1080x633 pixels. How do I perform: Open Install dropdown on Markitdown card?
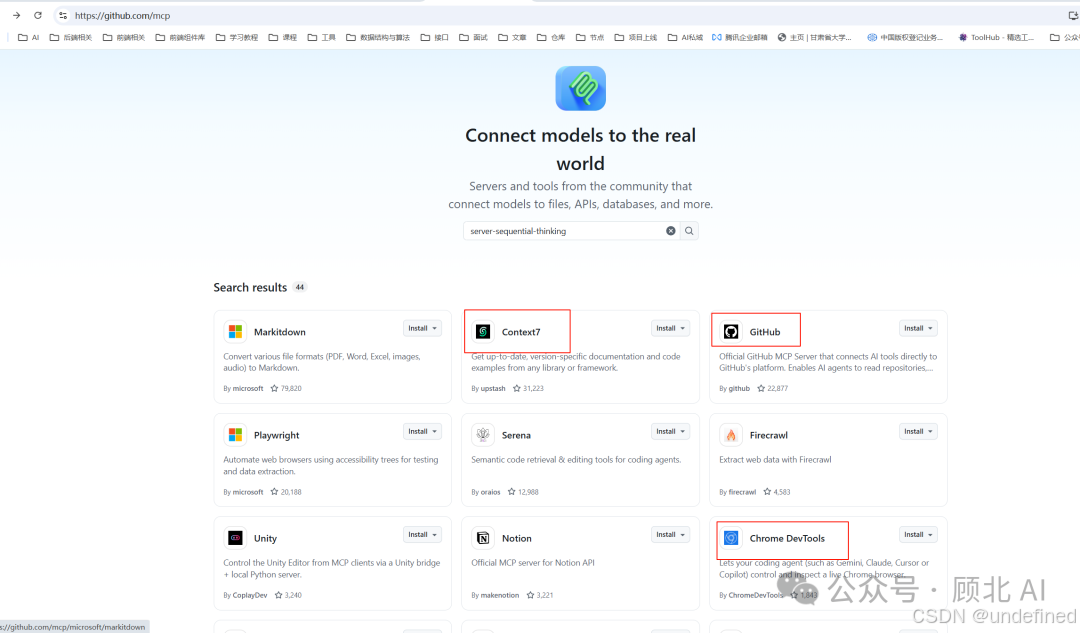pos(422,329)
